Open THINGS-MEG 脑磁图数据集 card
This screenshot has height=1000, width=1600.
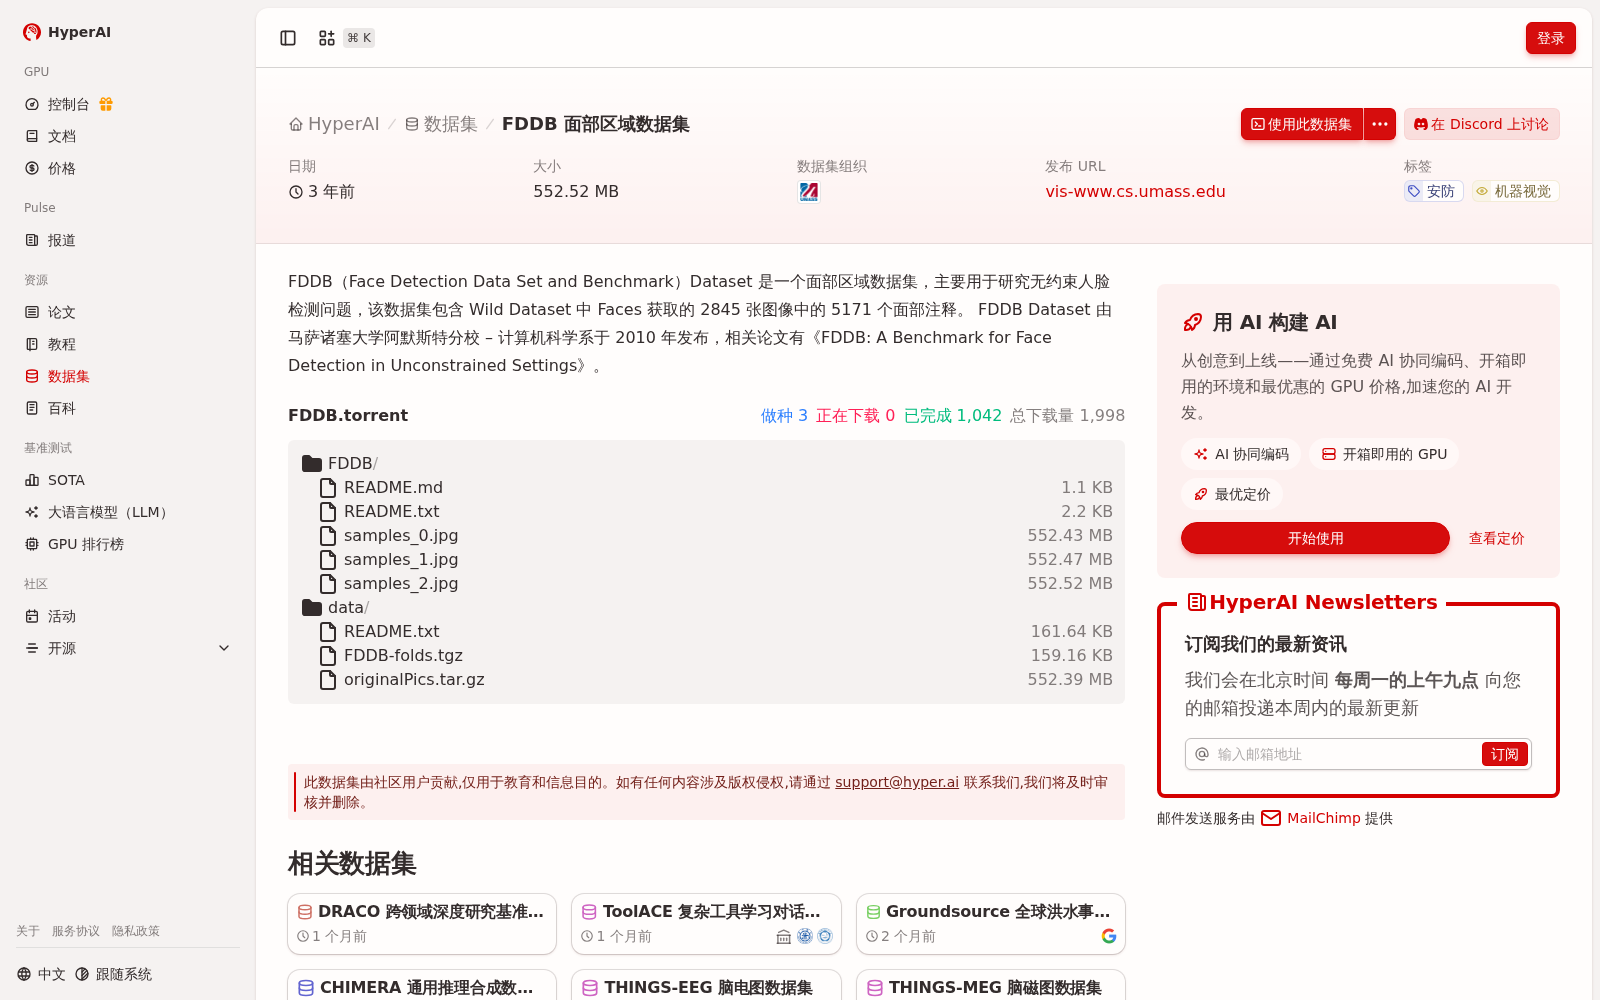[x=991, y=985]
